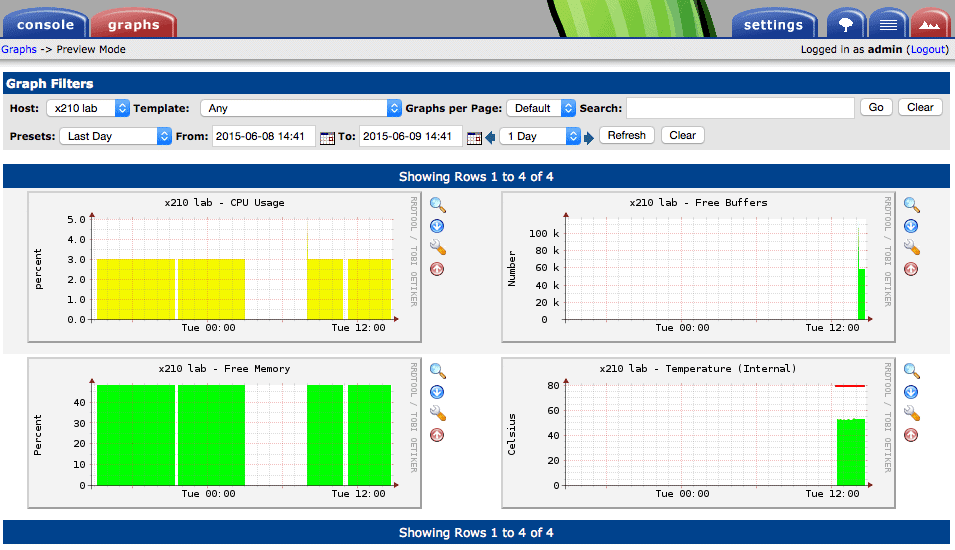Download CSV export for the Free Buffers graph
Screen dimensions: 955x550
click(x=911, y=226)
